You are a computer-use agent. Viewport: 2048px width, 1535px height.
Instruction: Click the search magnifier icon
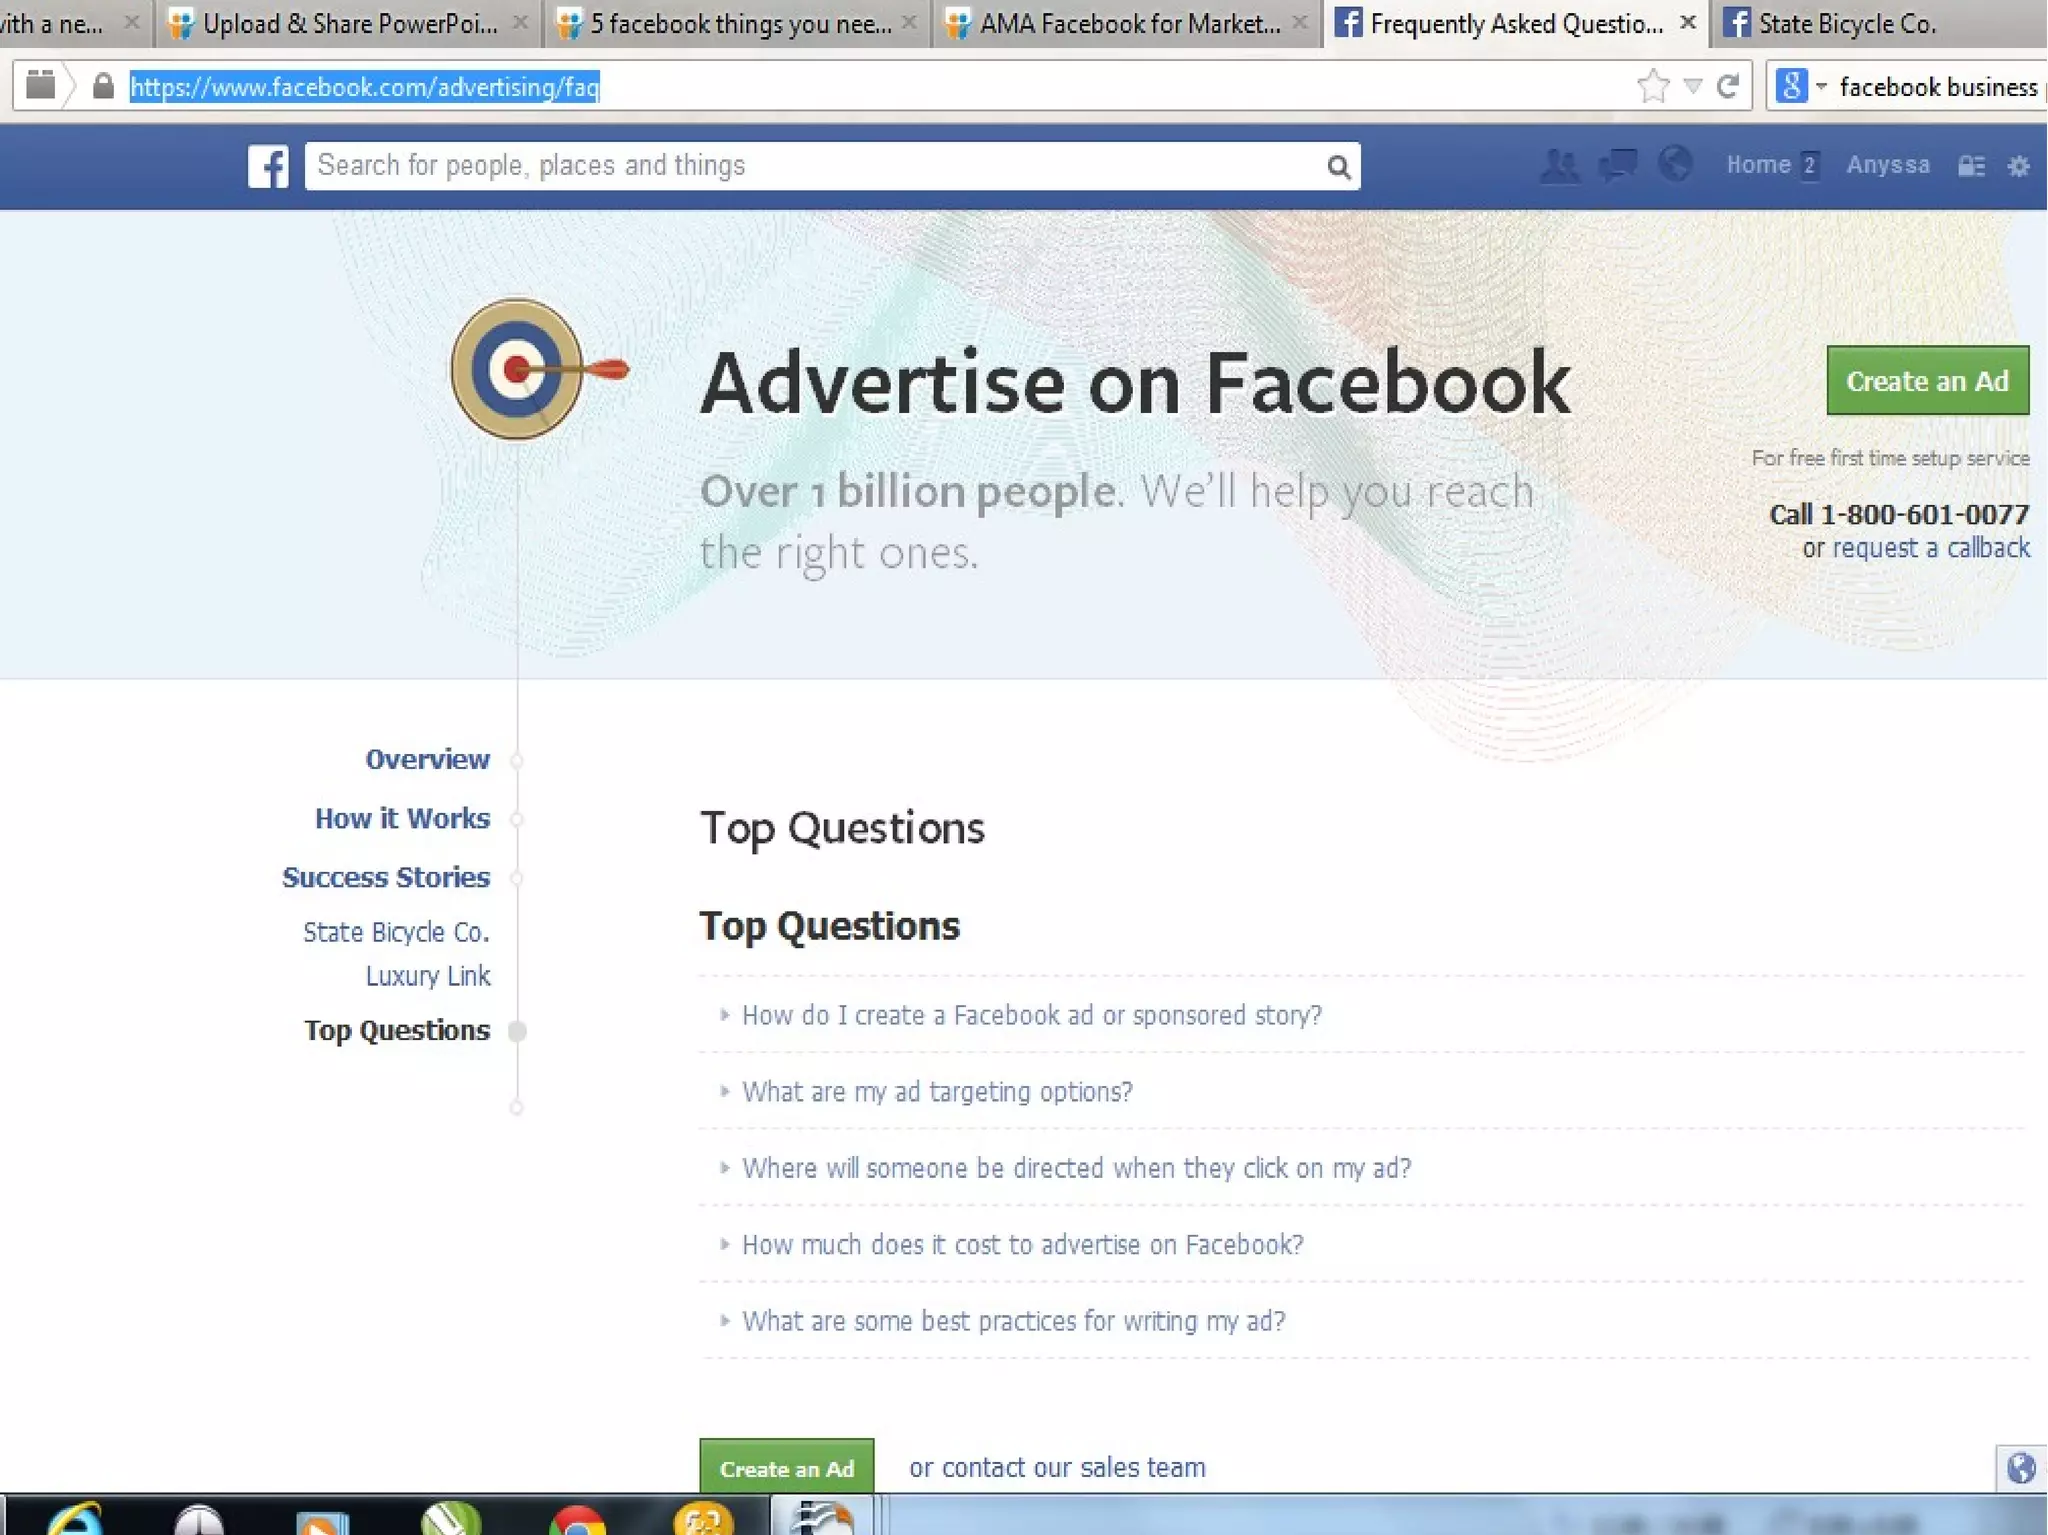coord(1338,167)
